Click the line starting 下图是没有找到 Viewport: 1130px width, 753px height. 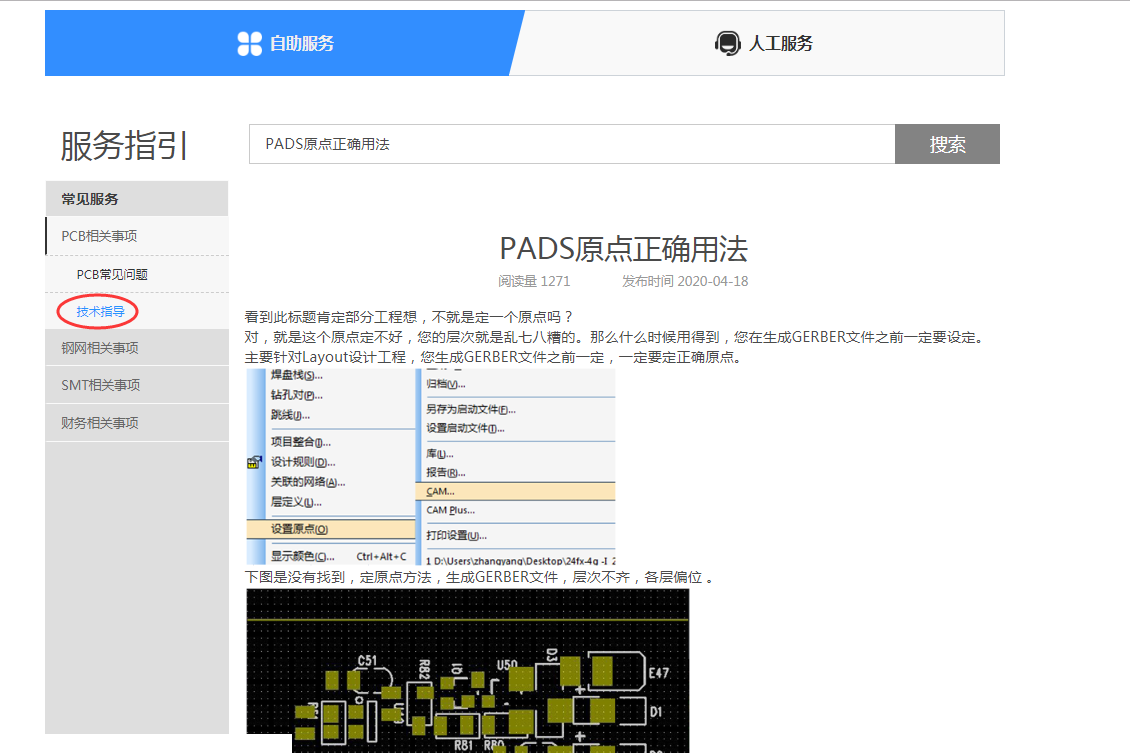tap(480, 577)
